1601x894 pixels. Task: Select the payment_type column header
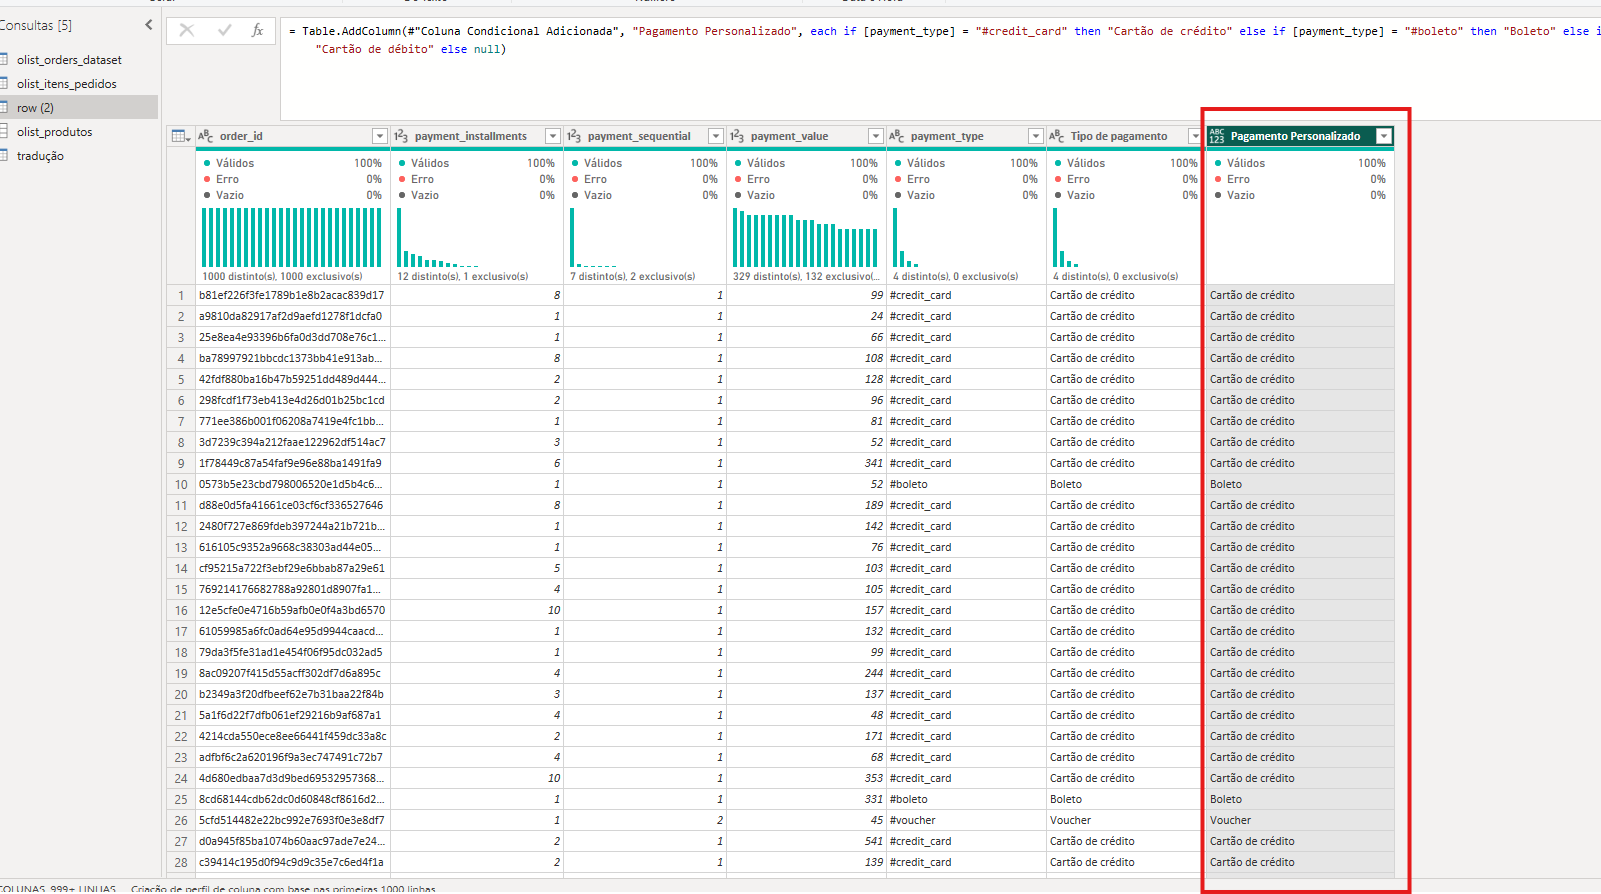pyautogui.click(x=947, y=136)
